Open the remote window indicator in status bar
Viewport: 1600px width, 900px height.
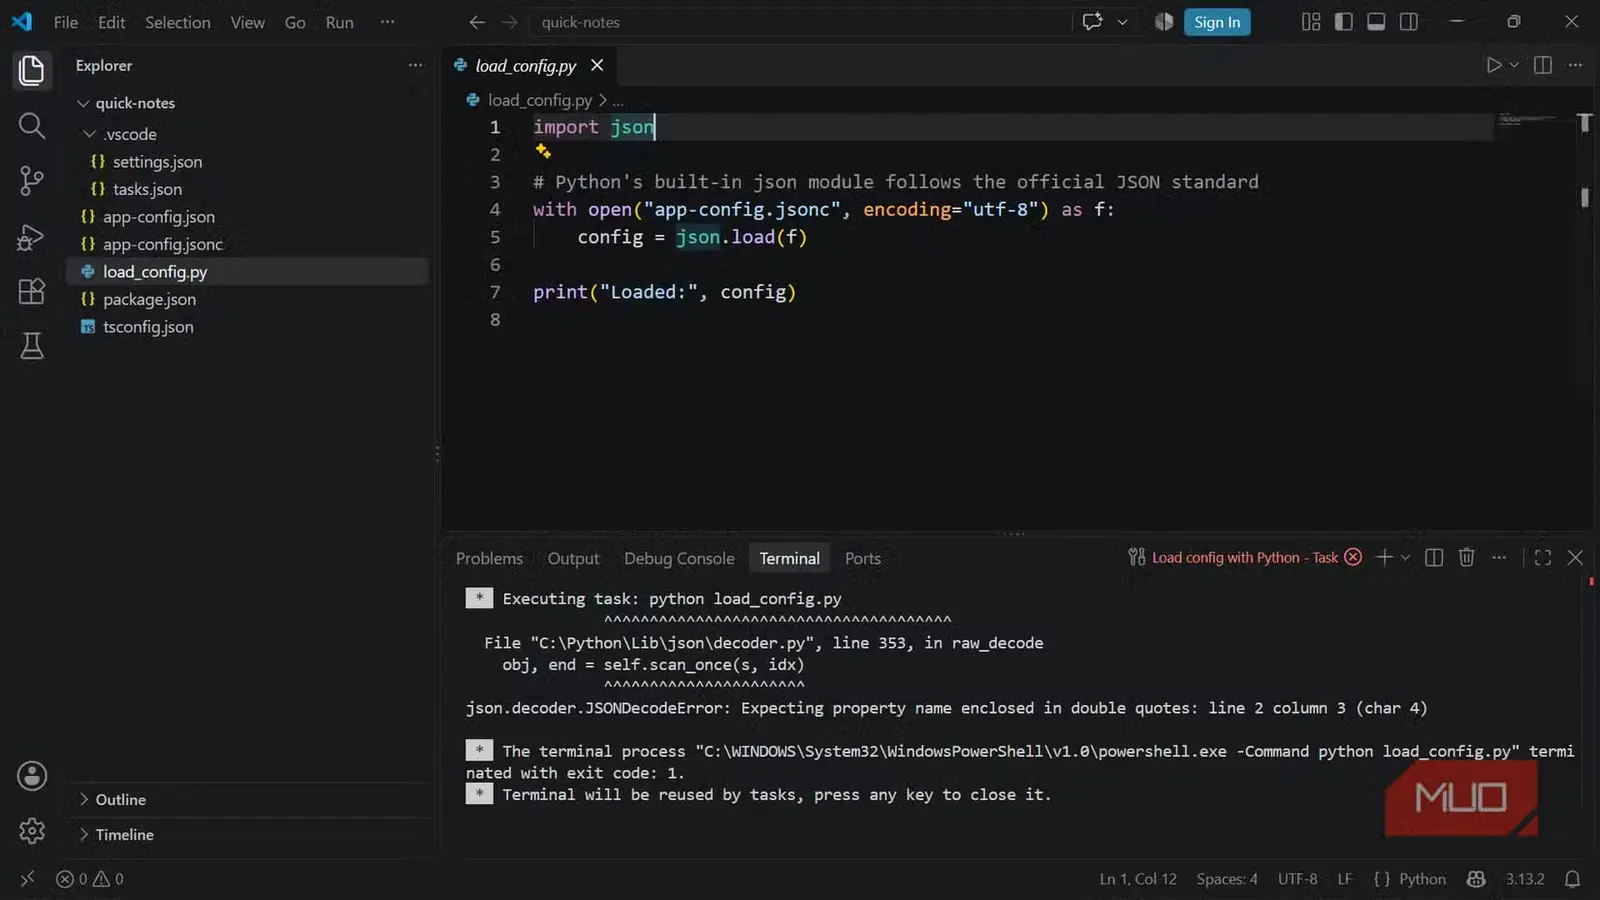click(x=27, y=879)
